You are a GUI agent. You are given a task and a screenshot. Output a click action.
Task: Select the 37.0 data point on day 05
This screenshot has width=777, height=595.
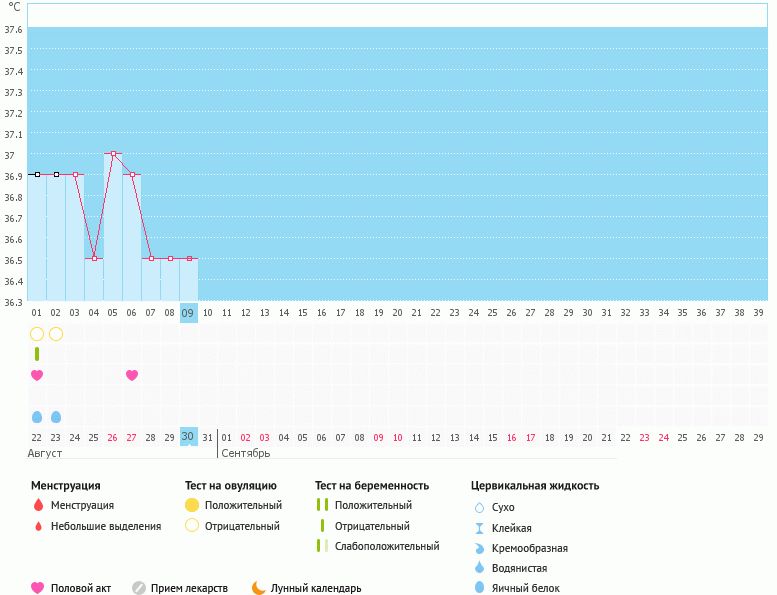(x=113, y=154)
